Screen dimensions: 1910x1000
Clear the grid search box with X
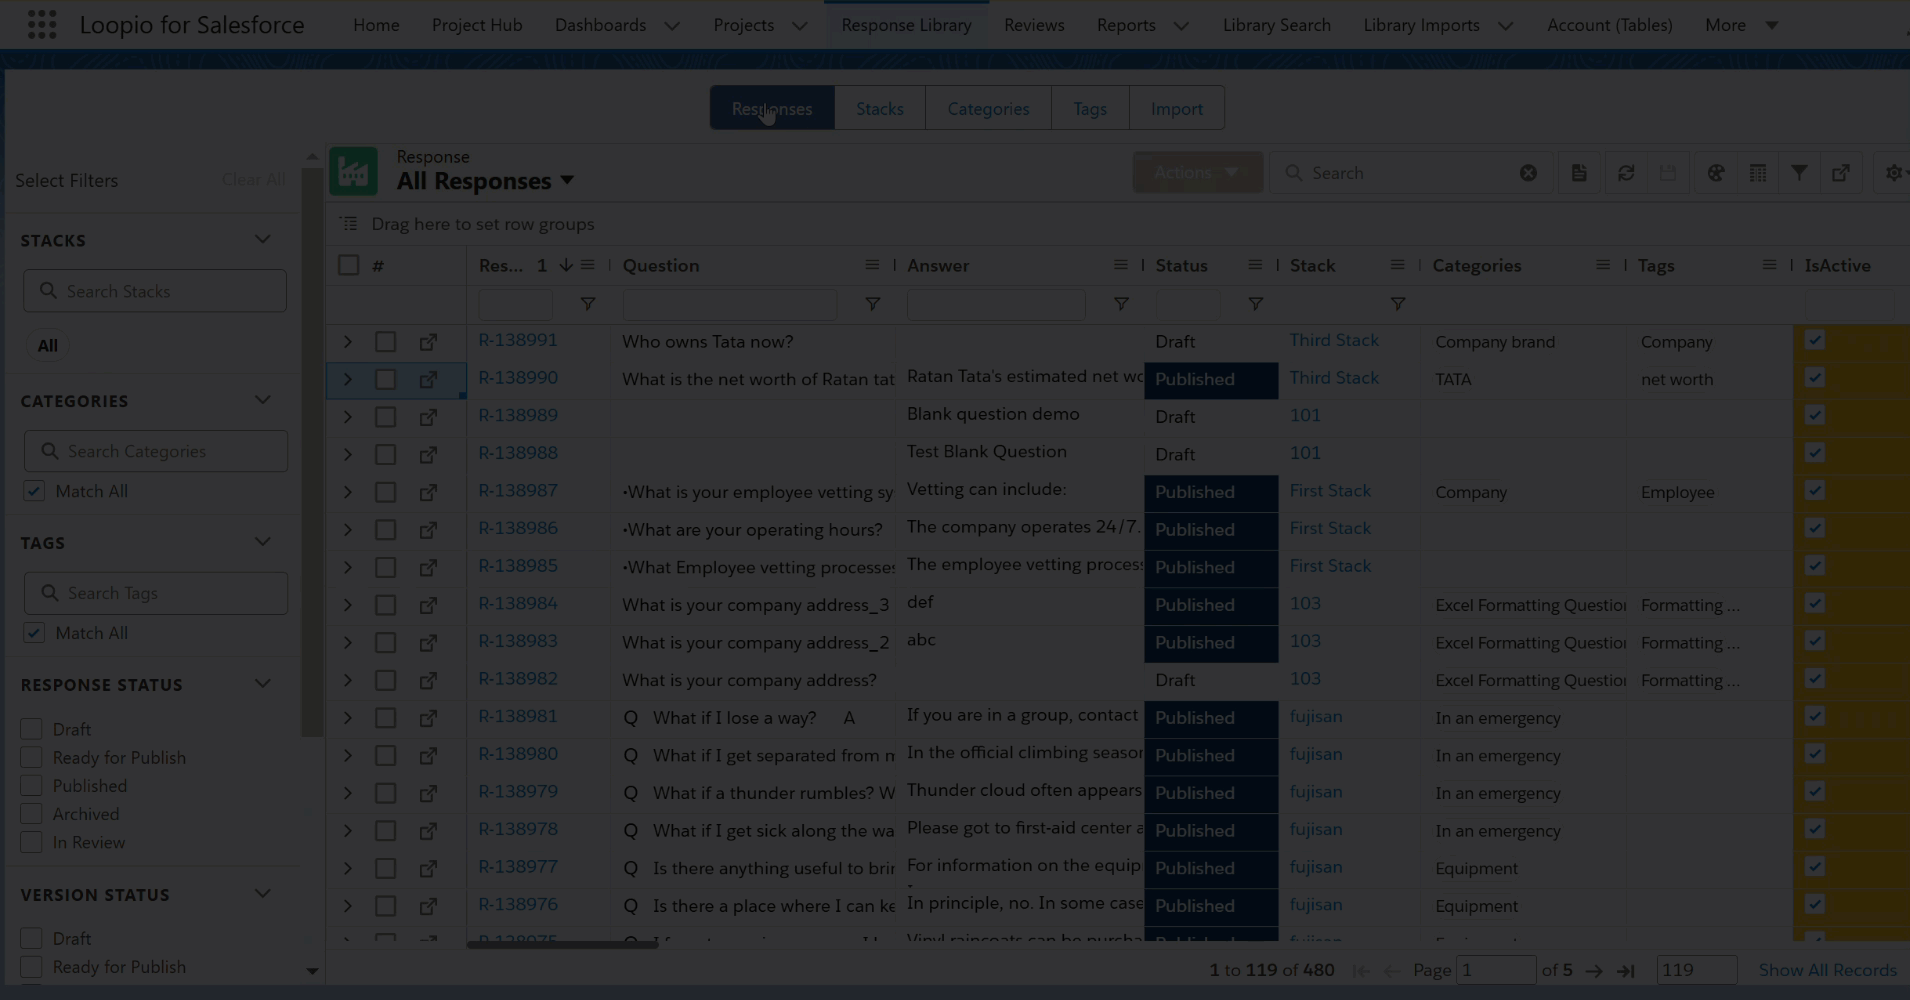1528,173
